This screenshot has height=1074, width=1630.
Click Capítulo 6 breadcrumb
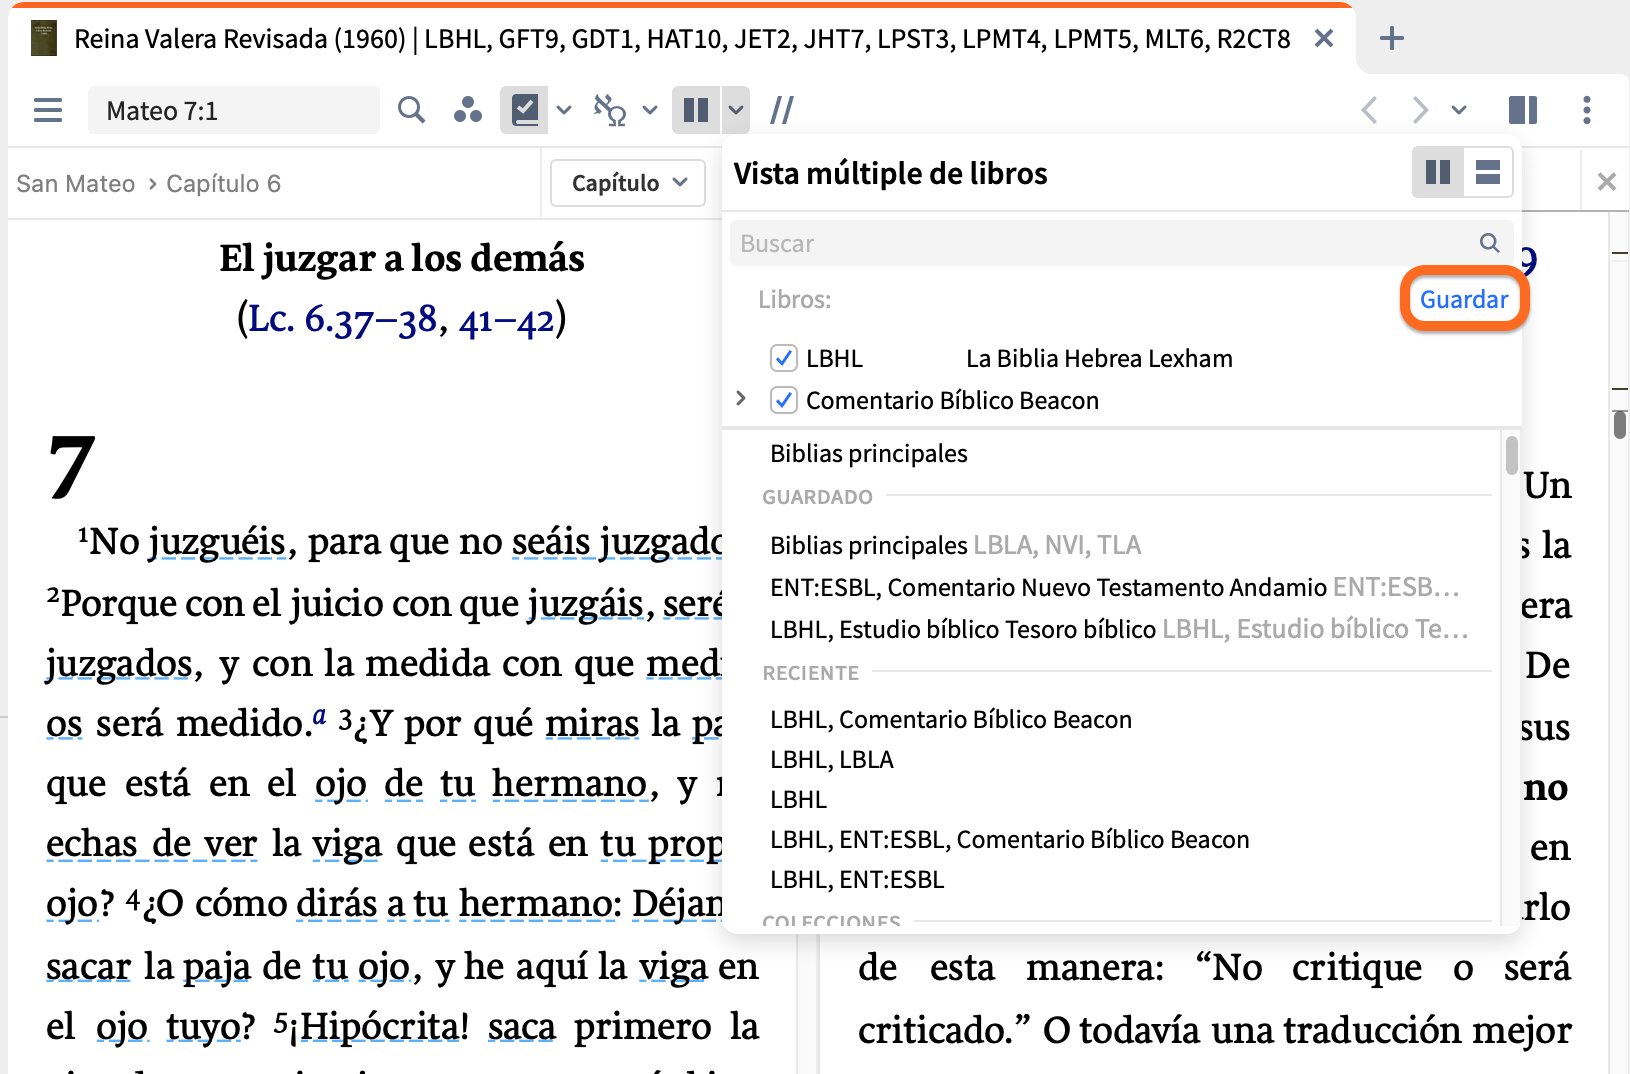coord(224,184)
